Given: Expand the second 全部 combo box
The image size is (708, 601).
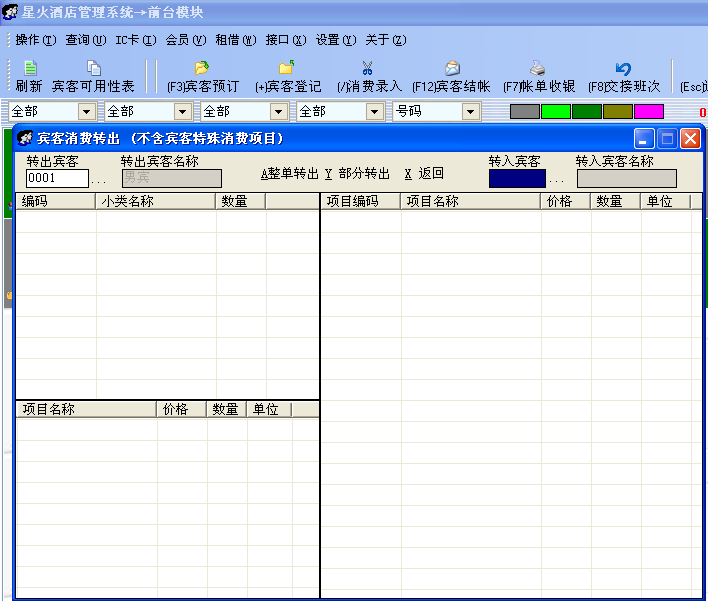Looking at the screenshot, I should (182, 112).
